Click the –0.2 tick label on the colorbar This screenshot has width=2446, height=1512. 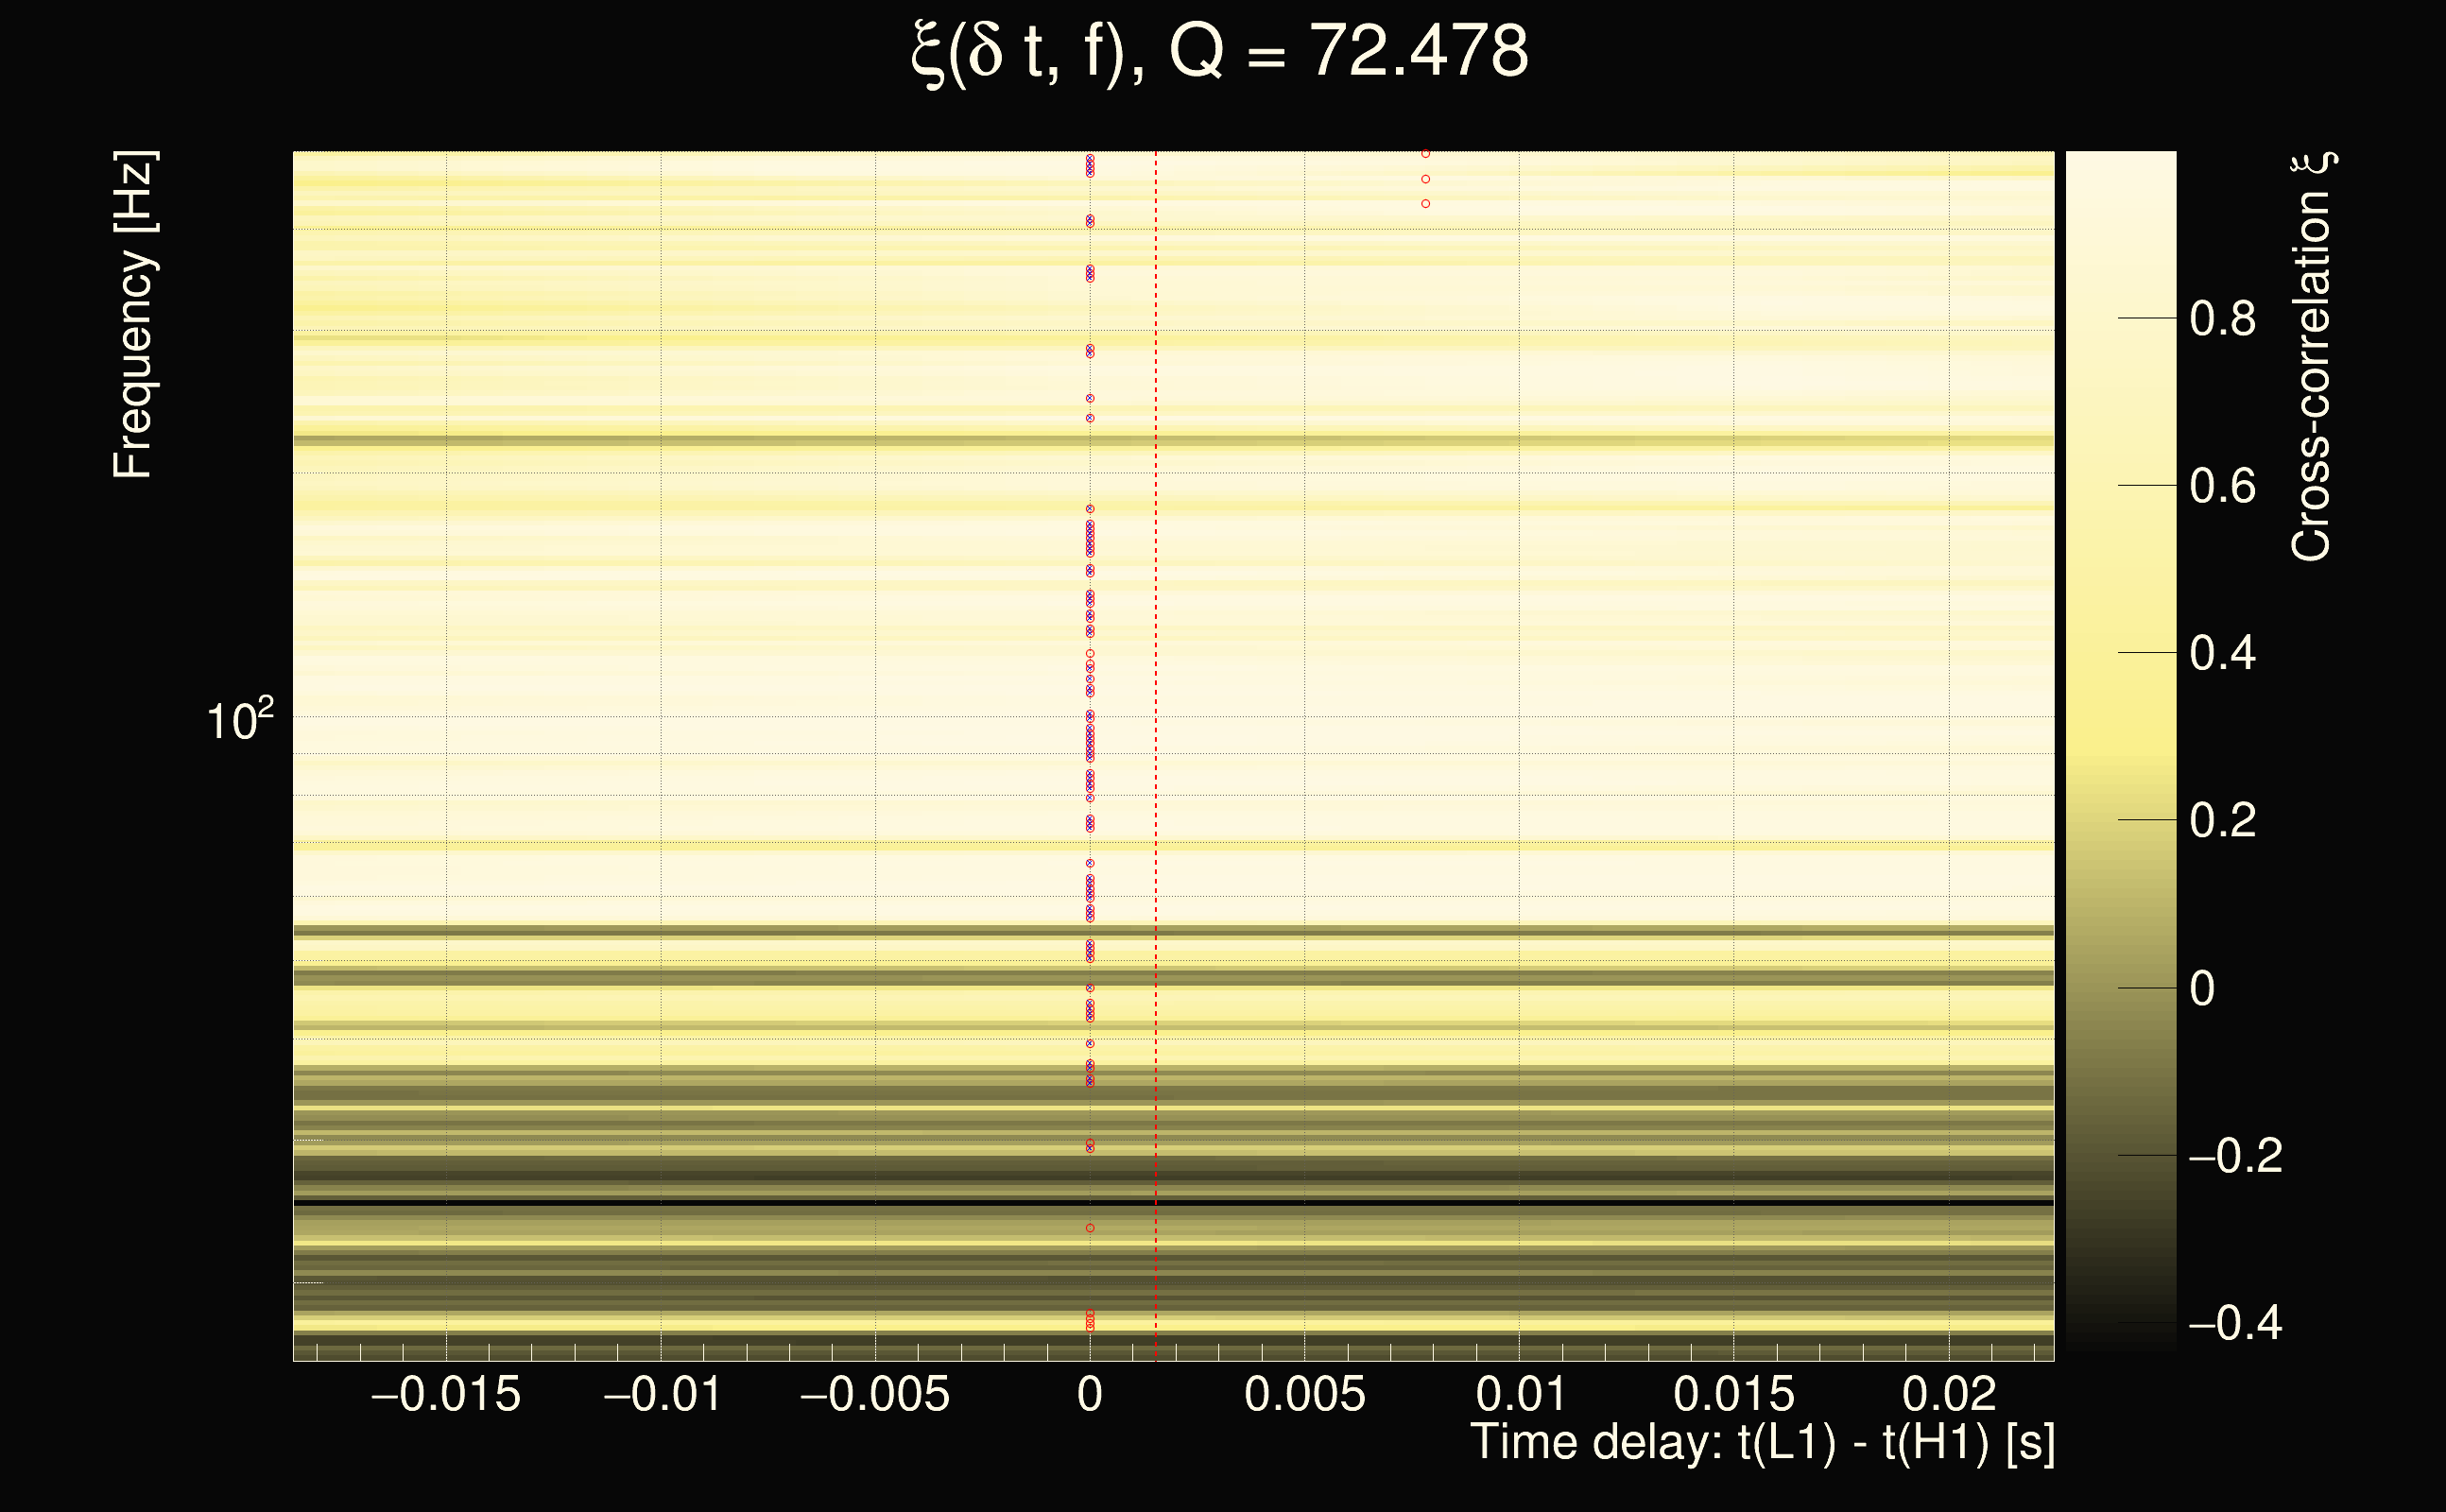(x=2235, y=1156)
